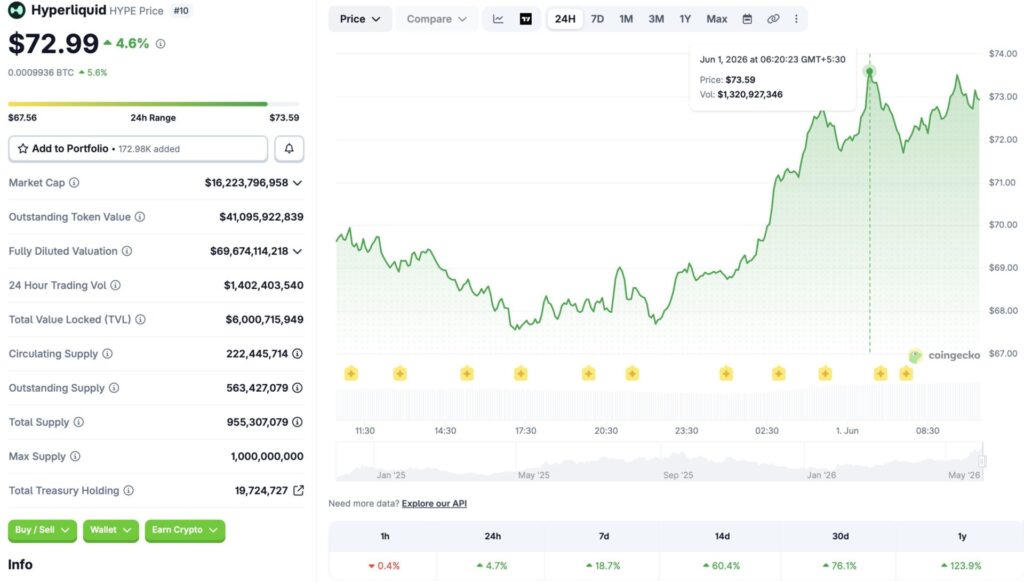Open the chart three-dot more options menu
Image resolution: width=1024 pixels, height=583 pixels.
pyautogui.click(x=796, y=19)
